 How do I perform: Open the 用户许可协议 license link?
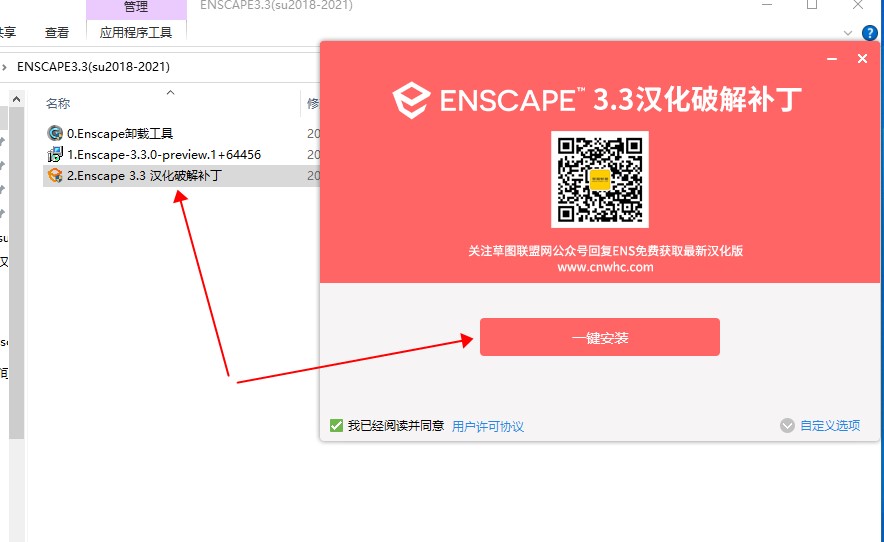[488, 426]
